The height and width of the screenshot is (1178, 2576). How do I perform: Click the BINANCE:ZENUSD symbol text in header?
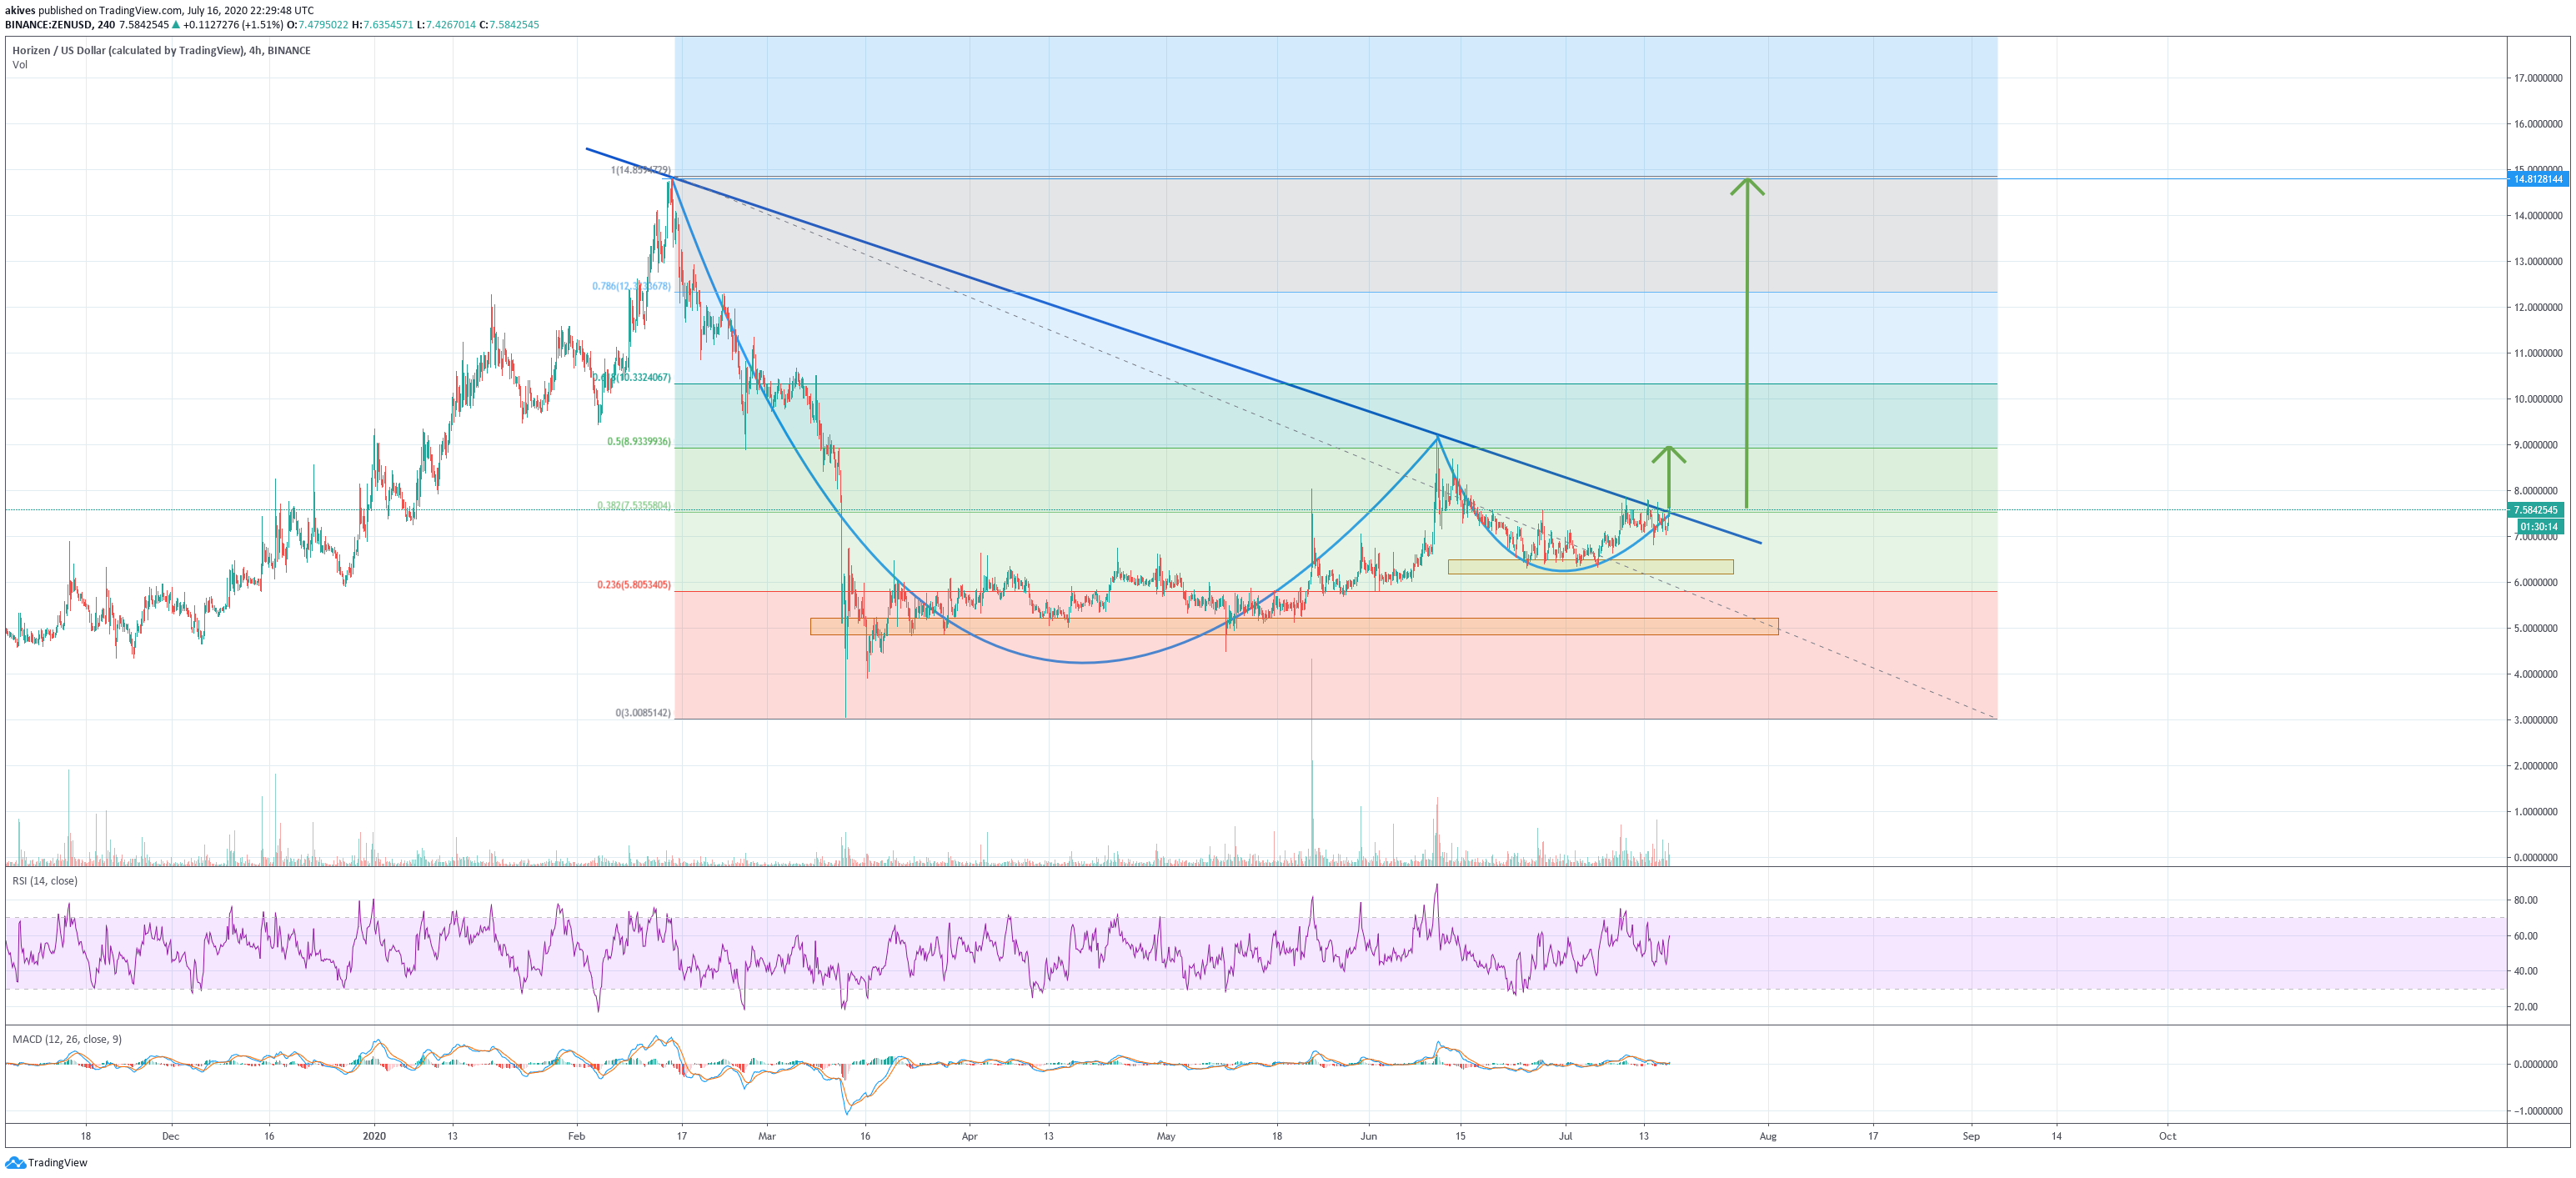point(48,25)
